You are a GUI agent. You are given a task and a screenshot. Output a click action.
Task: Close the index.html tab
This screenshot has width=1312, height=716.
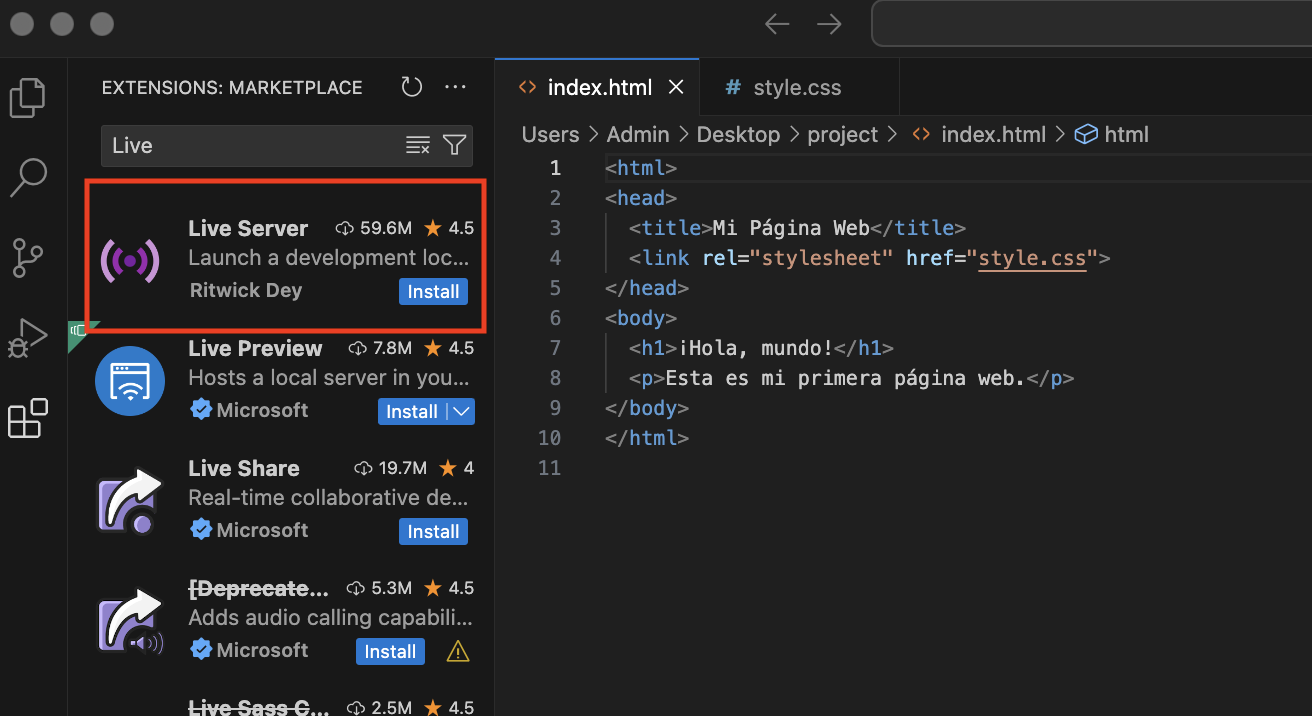point(676,88)
